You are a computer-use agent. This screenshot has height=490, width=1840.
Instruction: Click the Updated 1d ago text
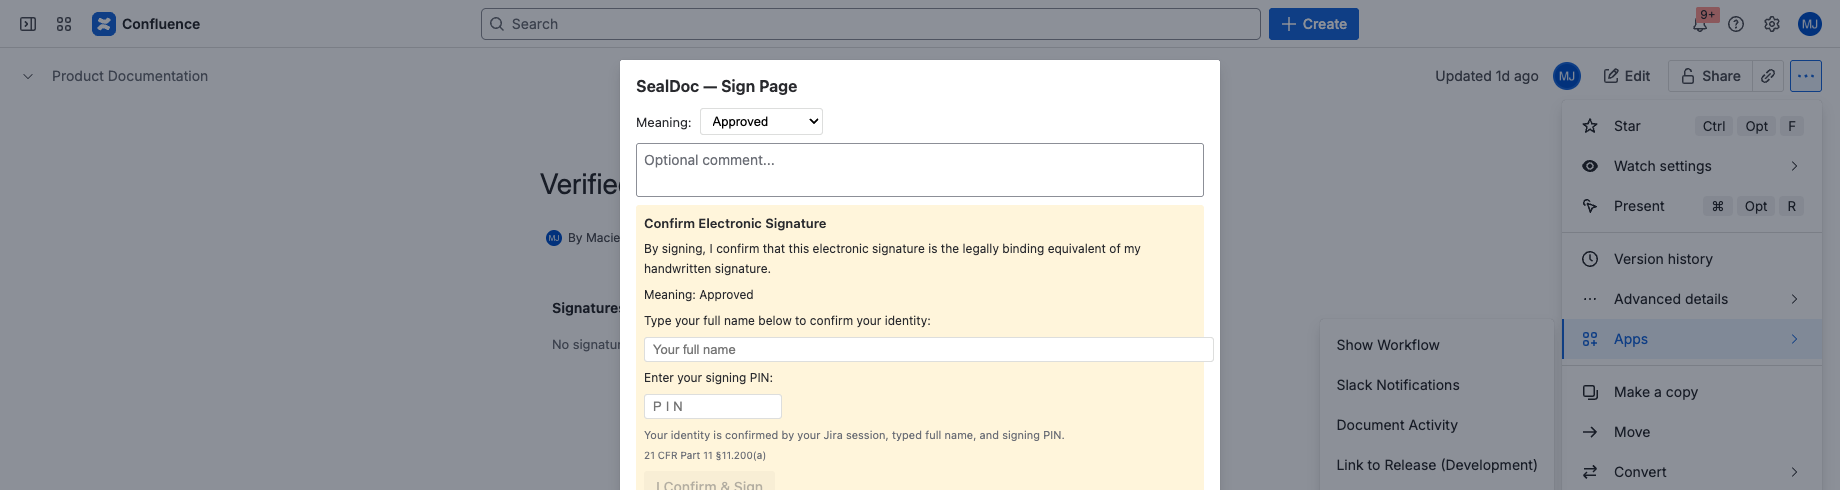coord(1486,76)
